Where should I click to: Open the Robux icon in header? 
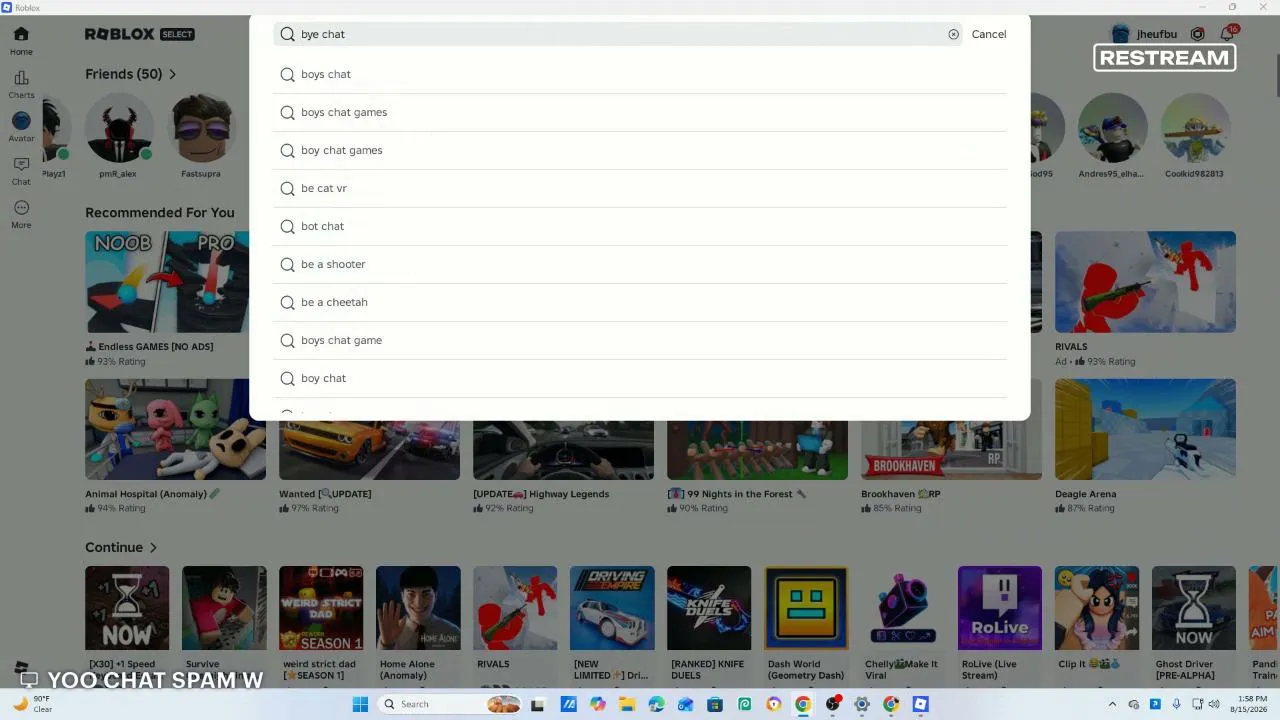[x=1197, y=34]
